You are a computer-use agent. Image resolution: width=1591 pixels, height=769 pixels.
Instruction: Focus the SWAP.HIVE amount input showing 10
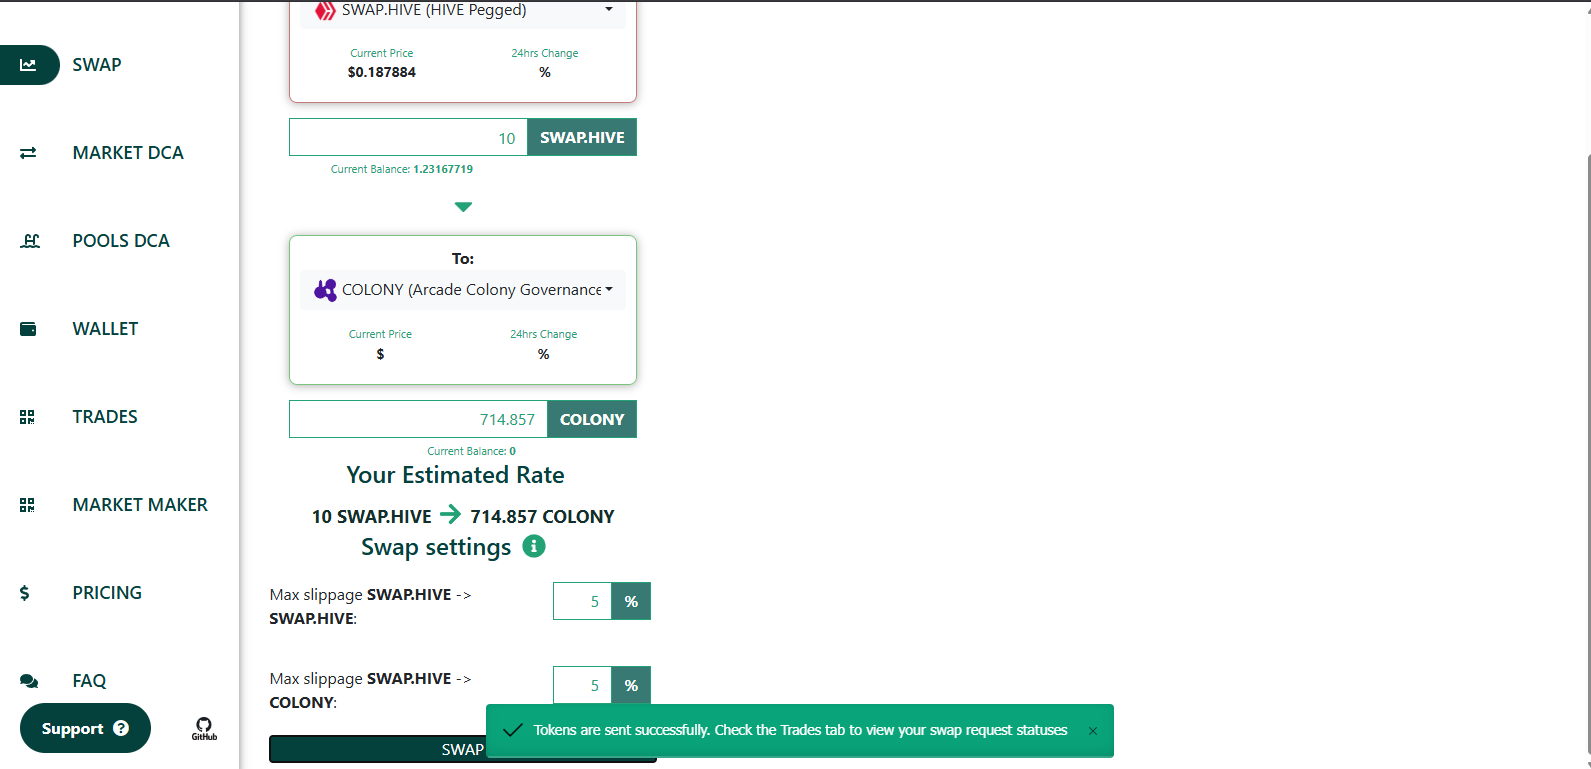click(x=408, y=138)
